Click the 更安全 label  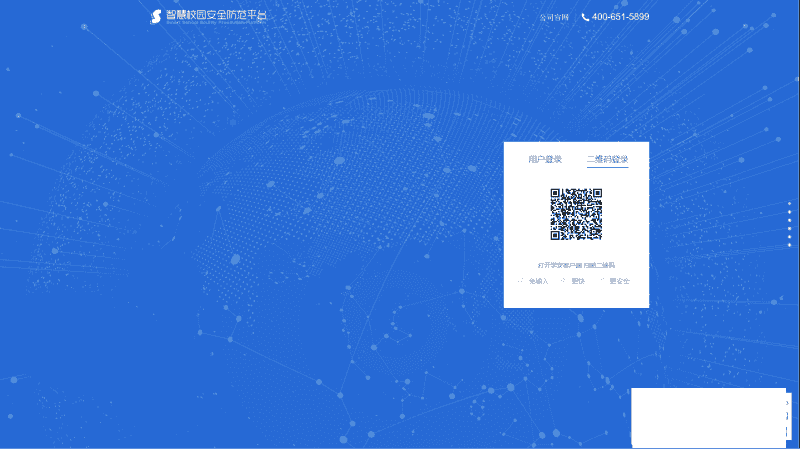(x=619, y=281)
